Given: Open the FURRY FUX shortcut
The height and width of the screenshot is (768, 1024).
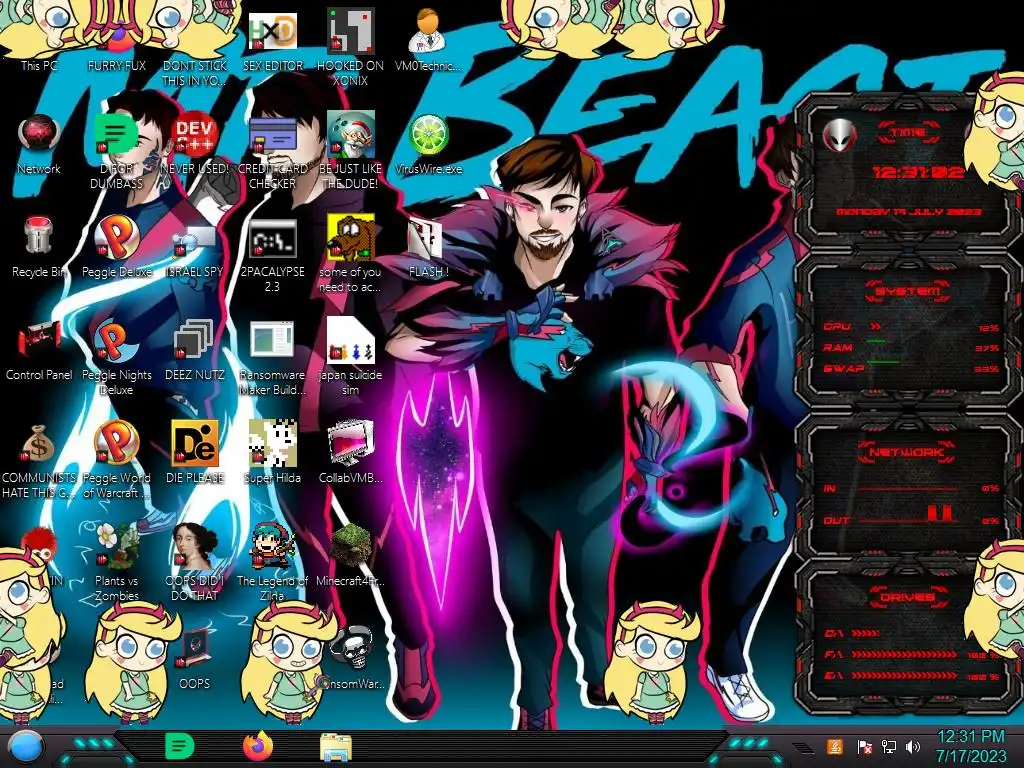Looking at the screenshot, I should [x=117, y=39].
